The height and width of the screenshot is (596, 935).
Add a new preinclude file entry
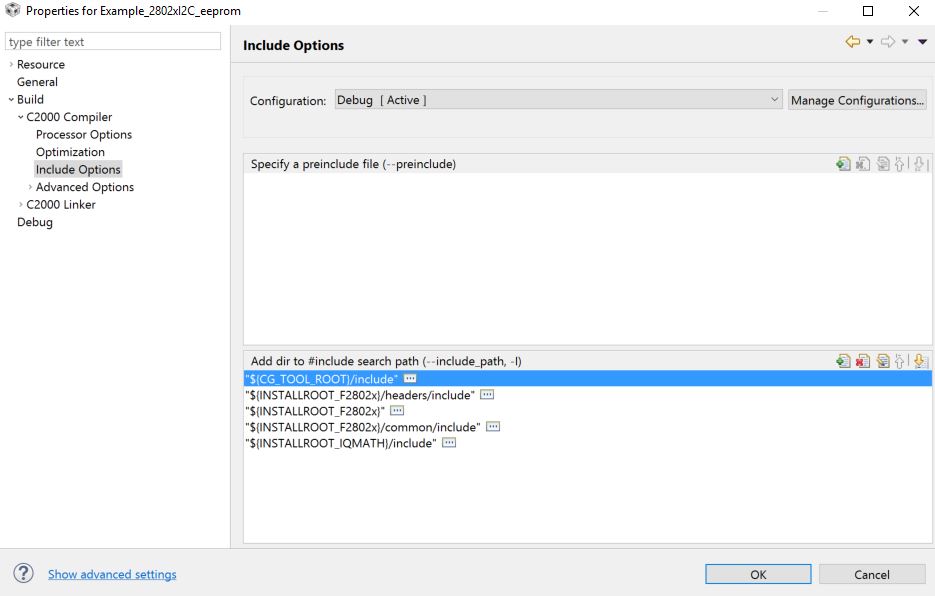click(x=843, y=163)
